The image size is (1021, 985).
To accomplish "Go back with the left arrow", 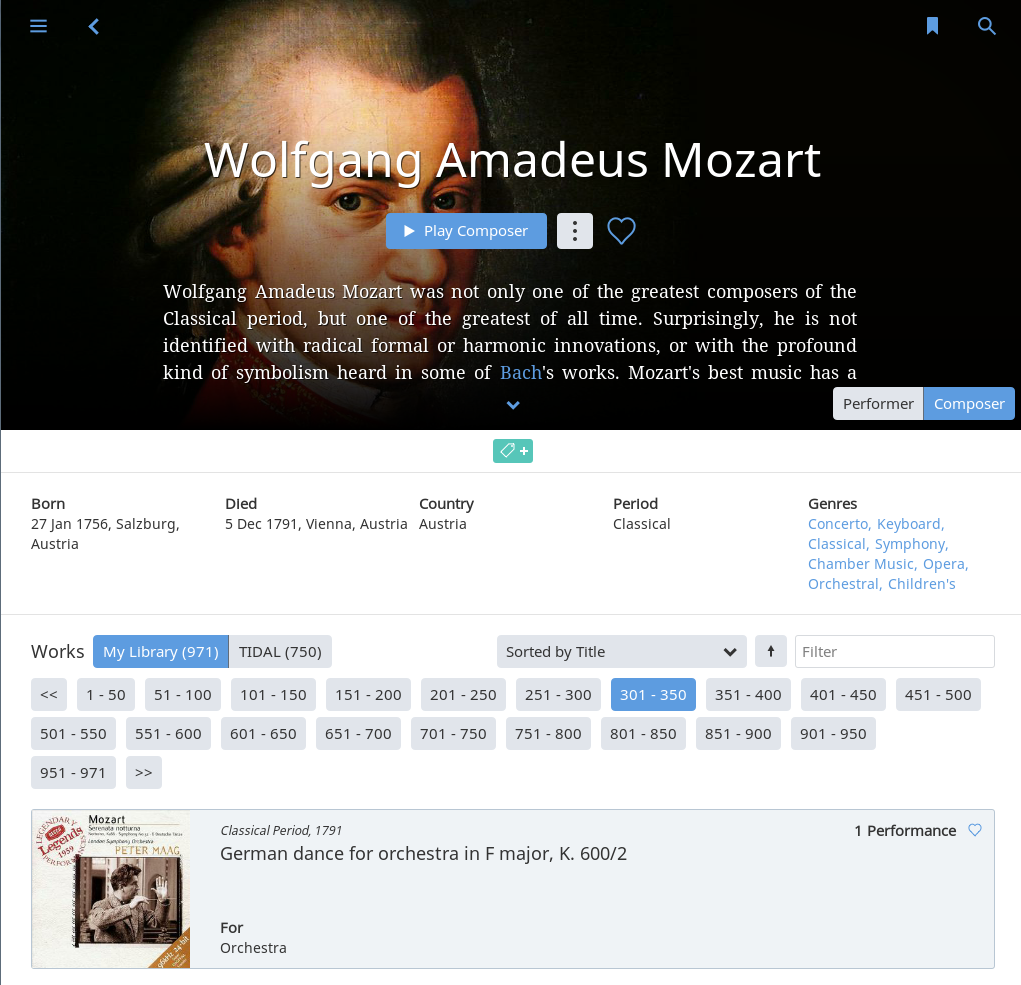I will click(94, 26).
